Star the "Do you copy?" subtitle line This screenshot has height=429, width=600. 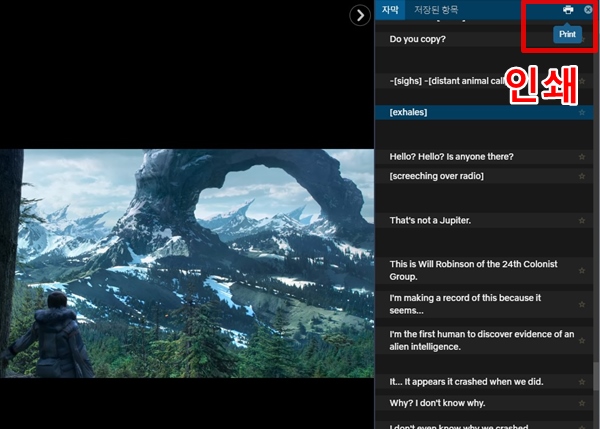click(582, 39)
